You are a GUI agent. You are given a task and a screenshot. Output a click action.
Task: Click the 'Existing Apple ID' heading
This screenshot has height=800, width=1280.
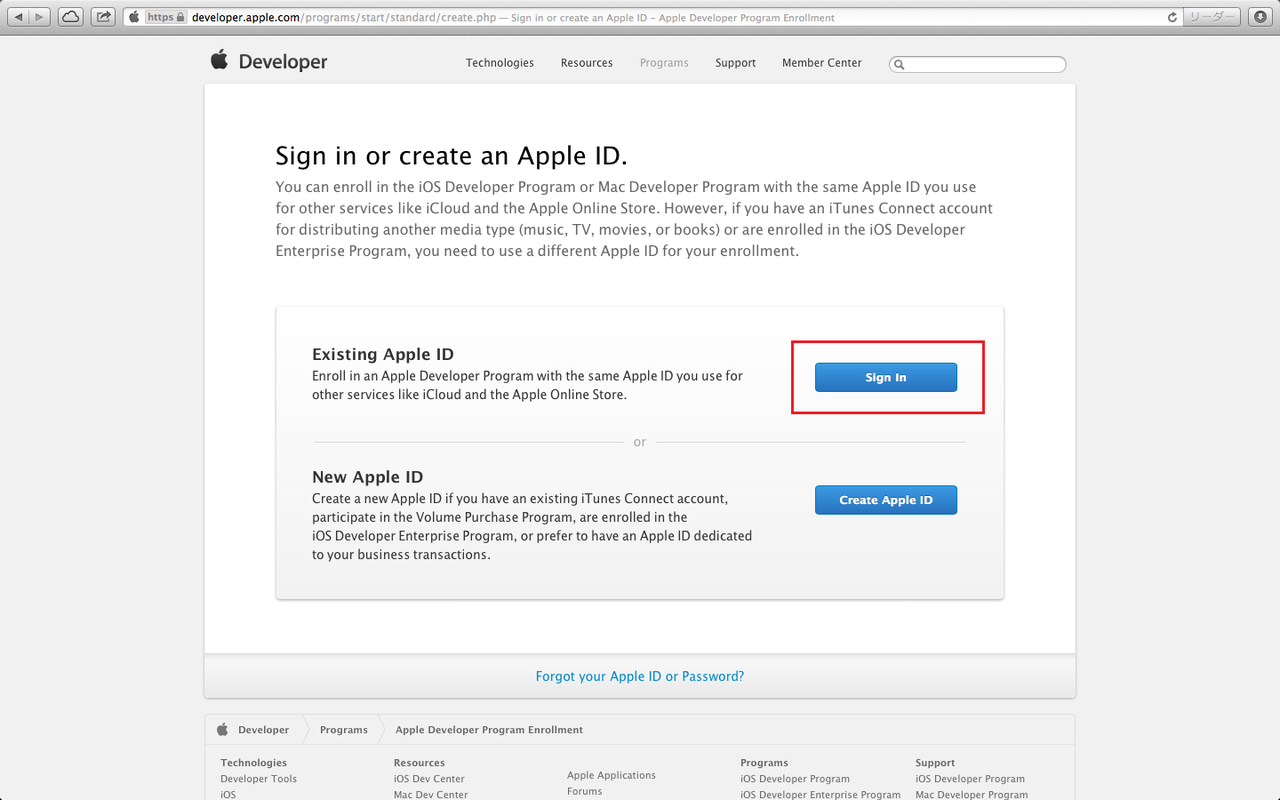tap(383, 354)
